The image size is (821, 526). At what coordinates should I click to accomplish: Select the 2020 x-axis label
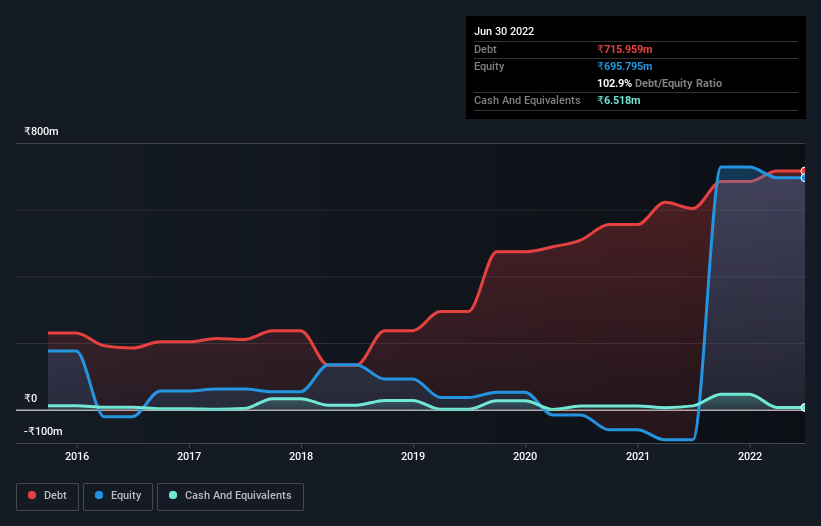coord(525,456)
